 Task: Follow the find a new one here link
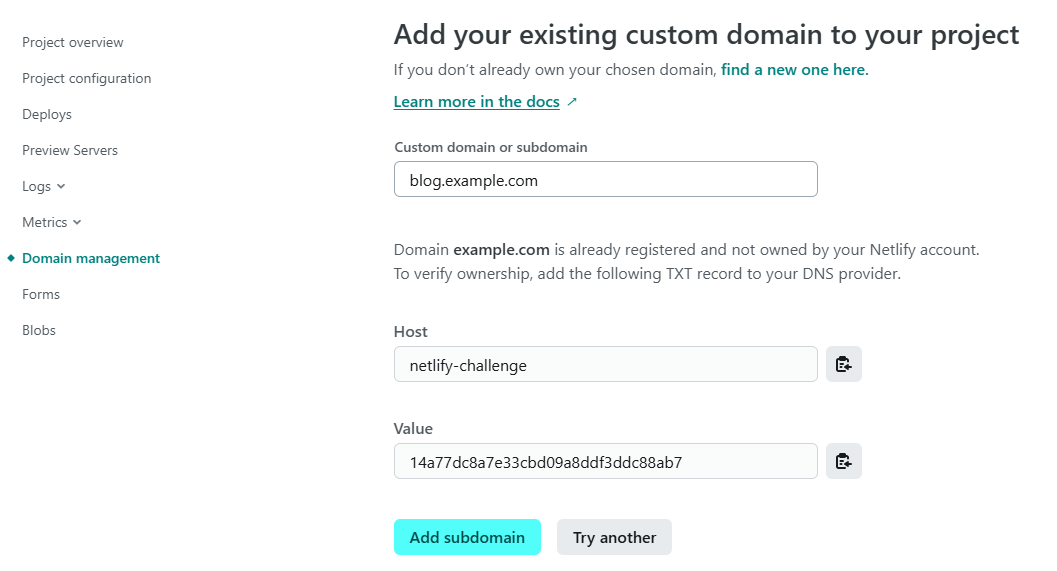795,69
